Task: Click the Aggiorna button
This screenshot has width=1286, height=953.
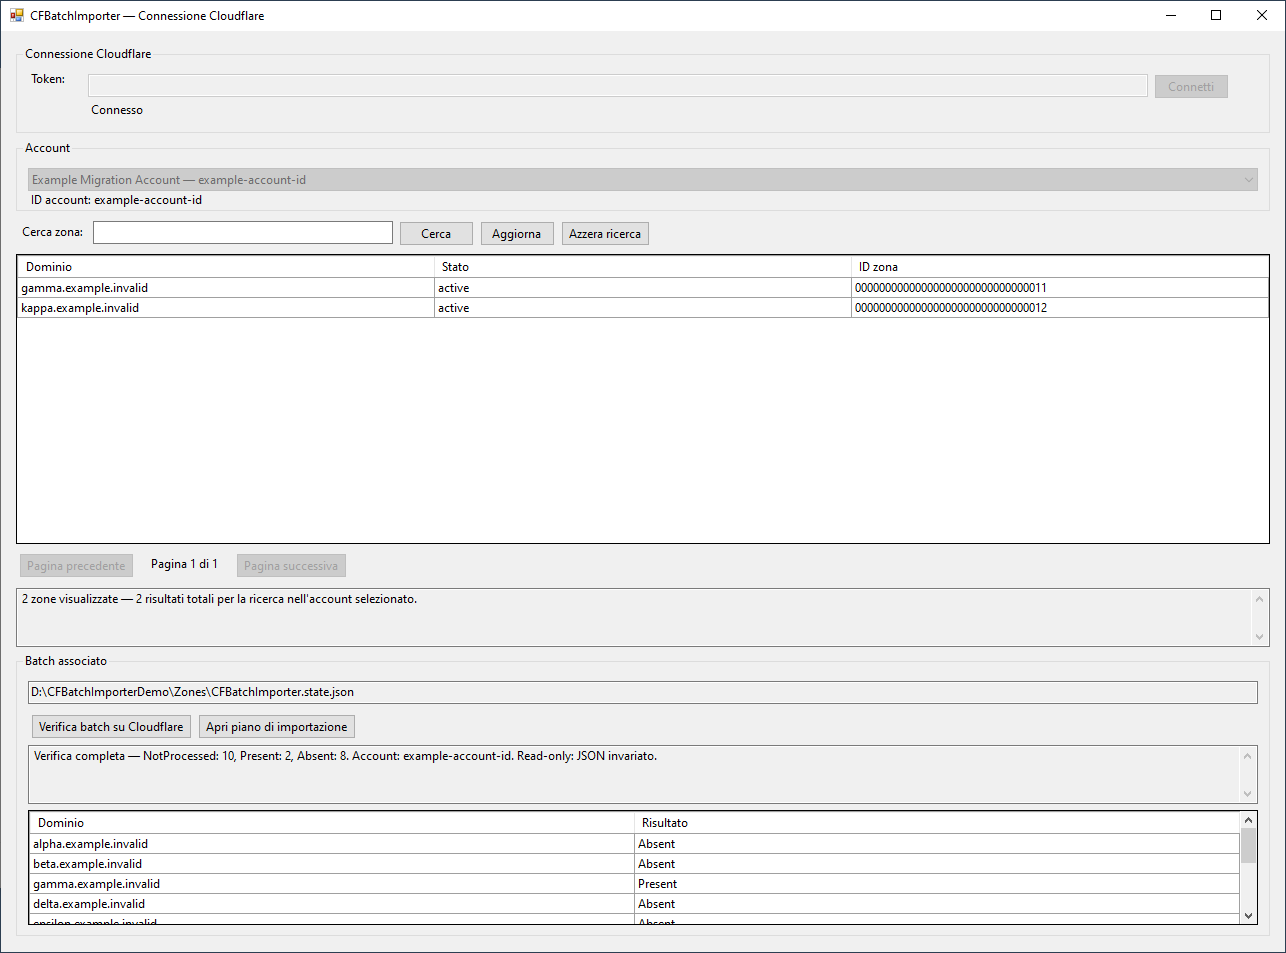Action: point(517,234)
